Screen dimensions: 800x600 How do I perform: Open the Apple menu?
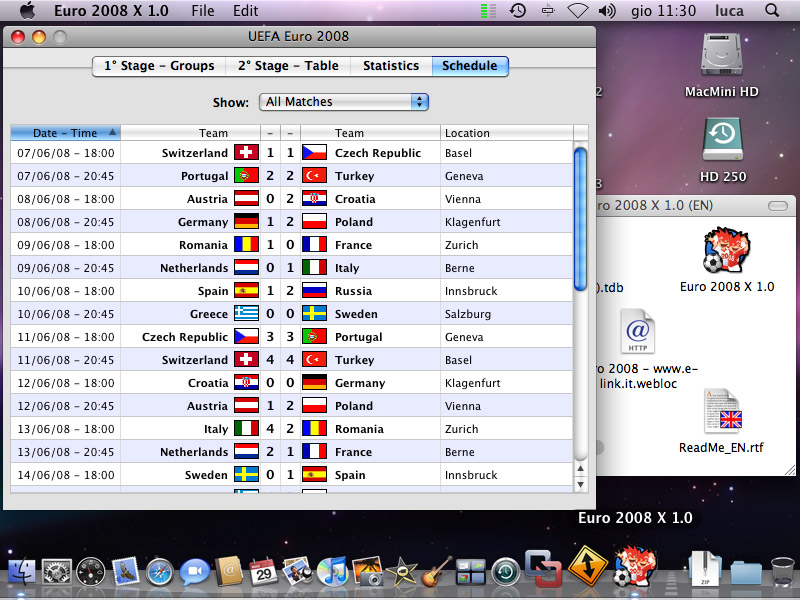pyautogui.click(x=27, y=10)
